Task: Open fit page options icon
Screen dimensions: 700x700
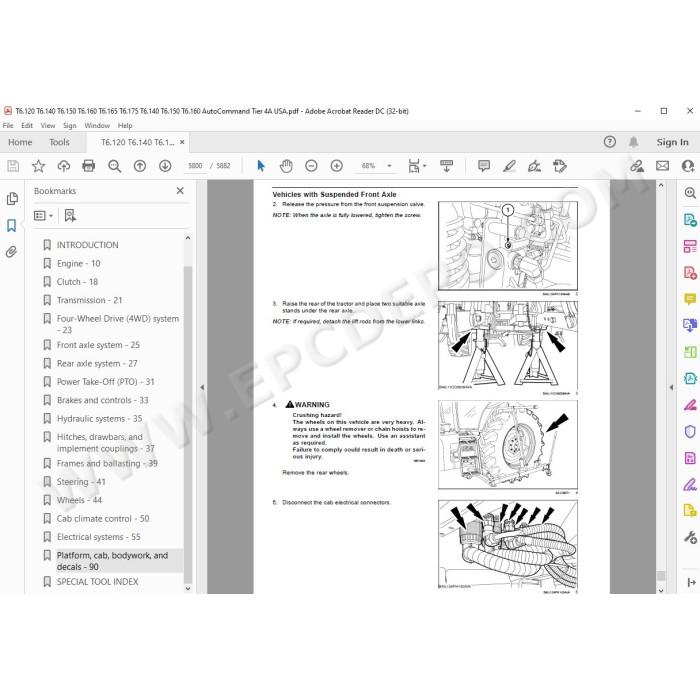Action: [414, 166]
